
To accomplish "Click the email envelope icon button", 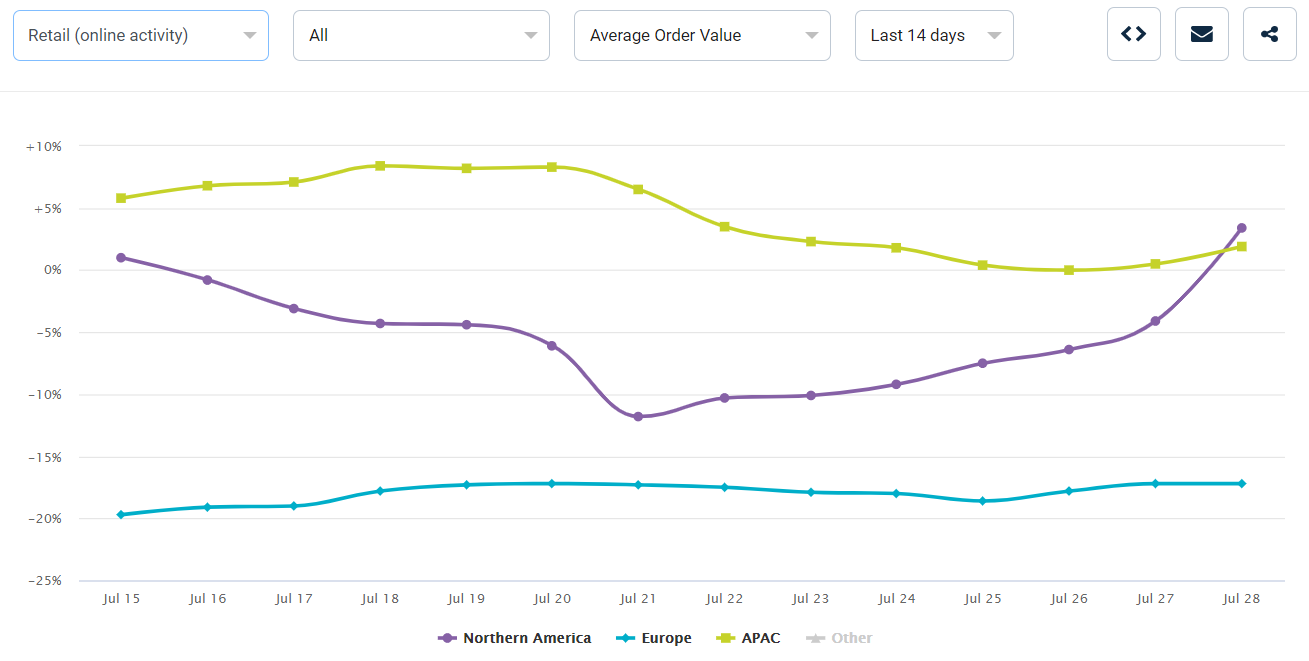I will pos(1201,35).
